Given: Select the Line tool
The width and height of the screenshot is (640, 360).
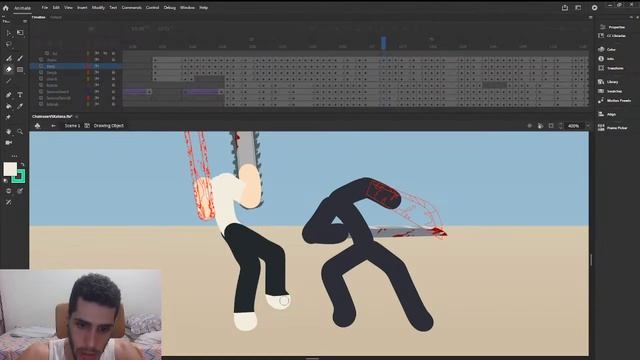Looking at the screenshot, I should [x=9, y=81].
